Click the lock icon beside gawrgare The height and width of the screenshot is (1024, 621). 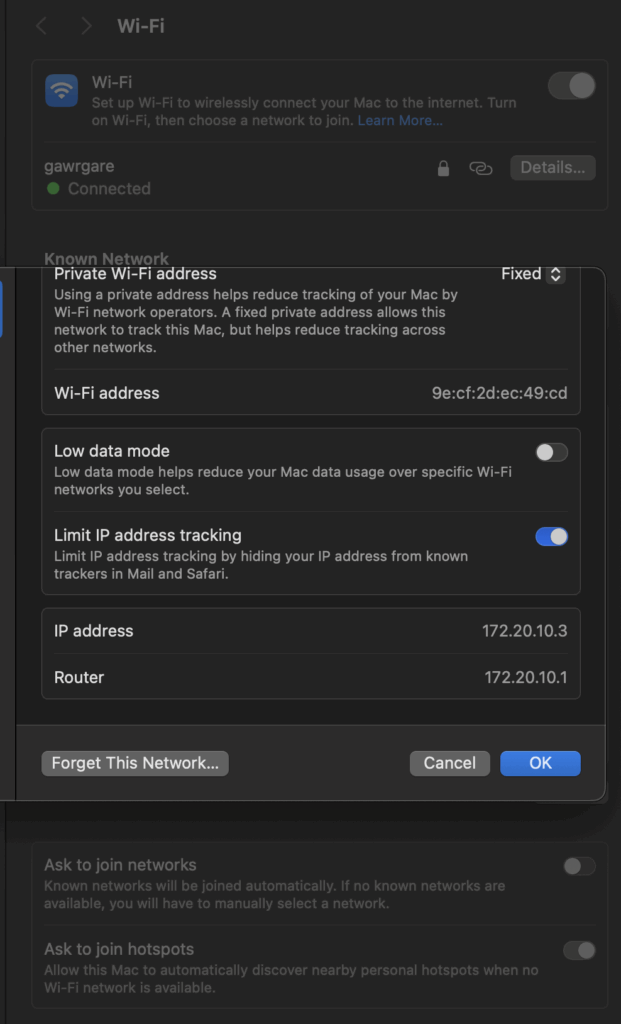click(443, 168)
